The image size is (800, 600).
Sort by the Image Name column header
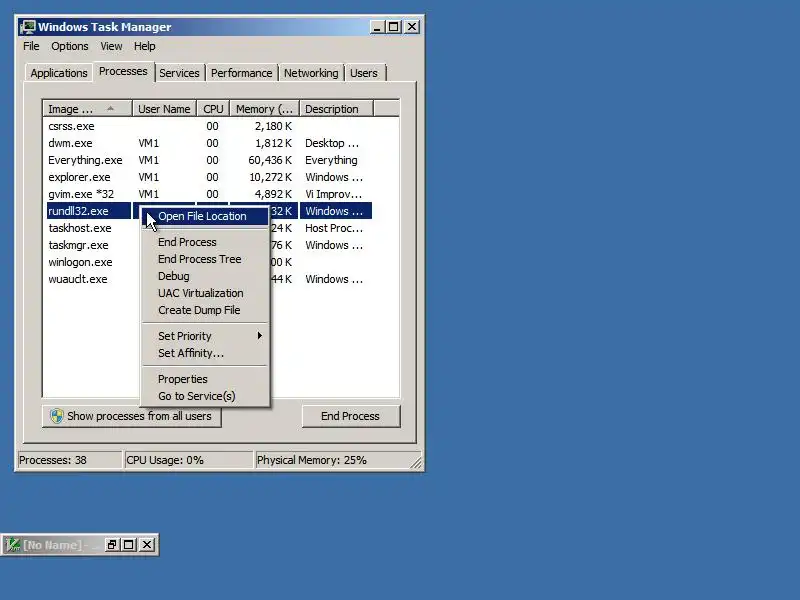click(x=87, y=109)
